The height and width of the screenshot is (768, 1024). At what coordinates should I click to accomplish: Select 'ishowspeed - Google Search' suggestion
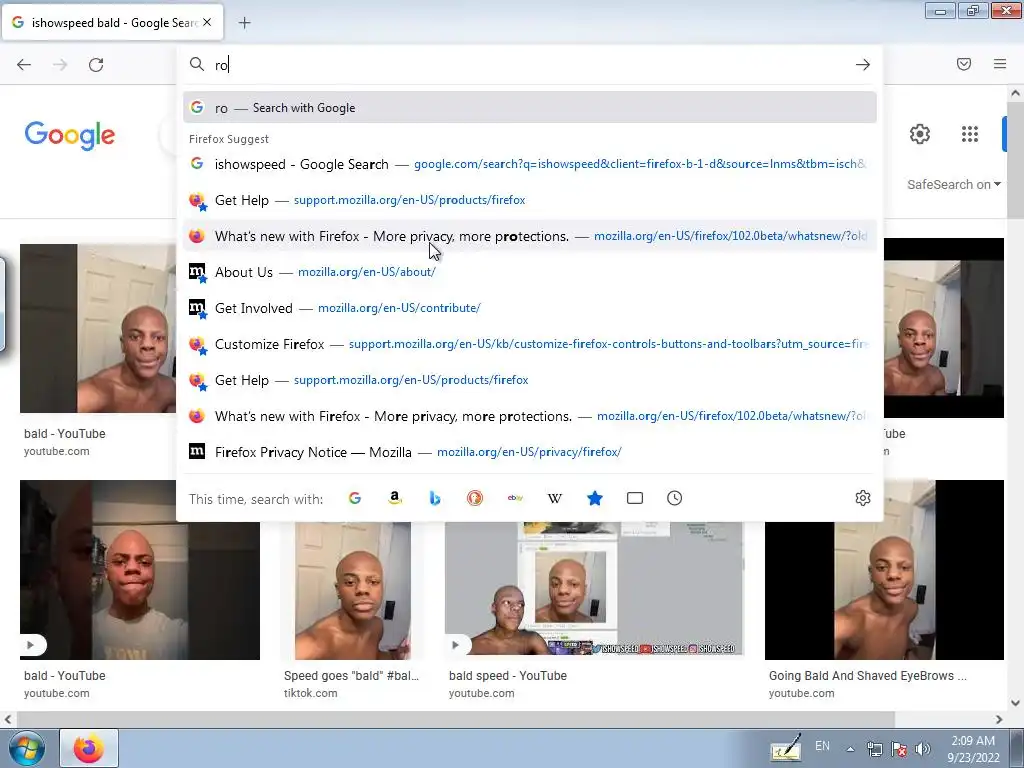530,164
